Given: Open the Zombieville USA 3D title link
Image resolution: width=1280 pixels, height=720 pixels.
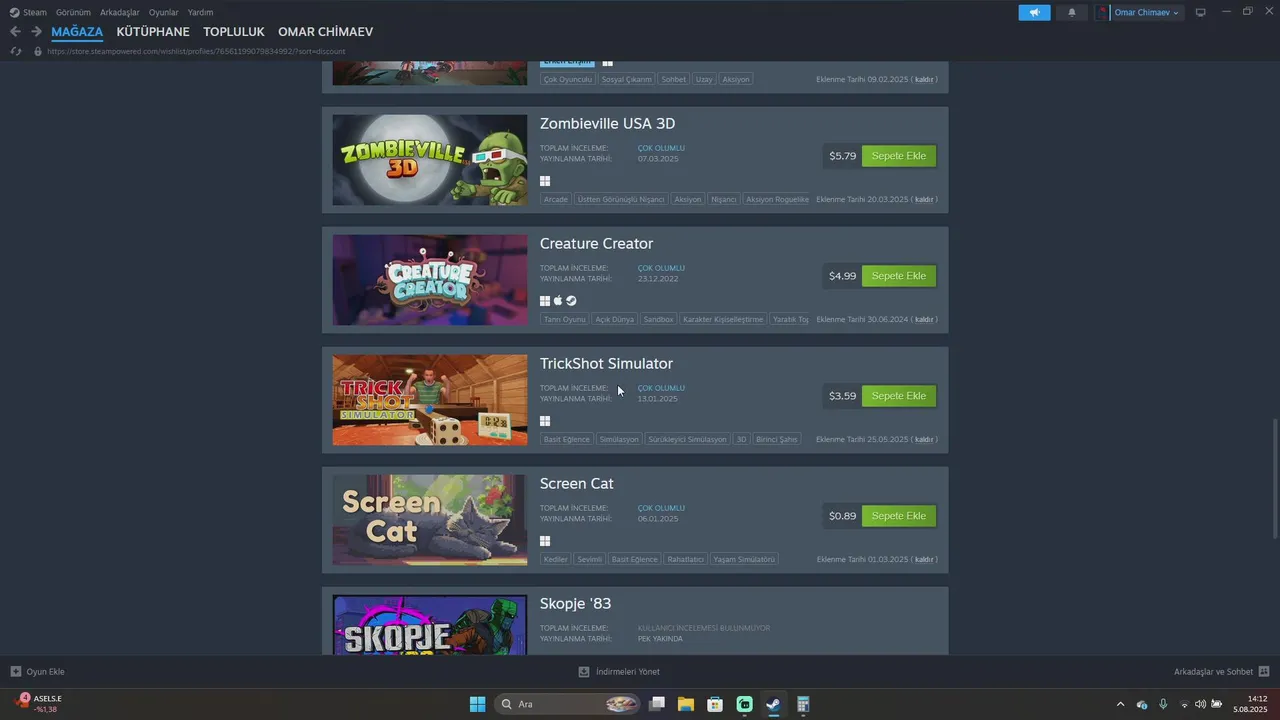Looking at the screenshot, I should point(607,124).
